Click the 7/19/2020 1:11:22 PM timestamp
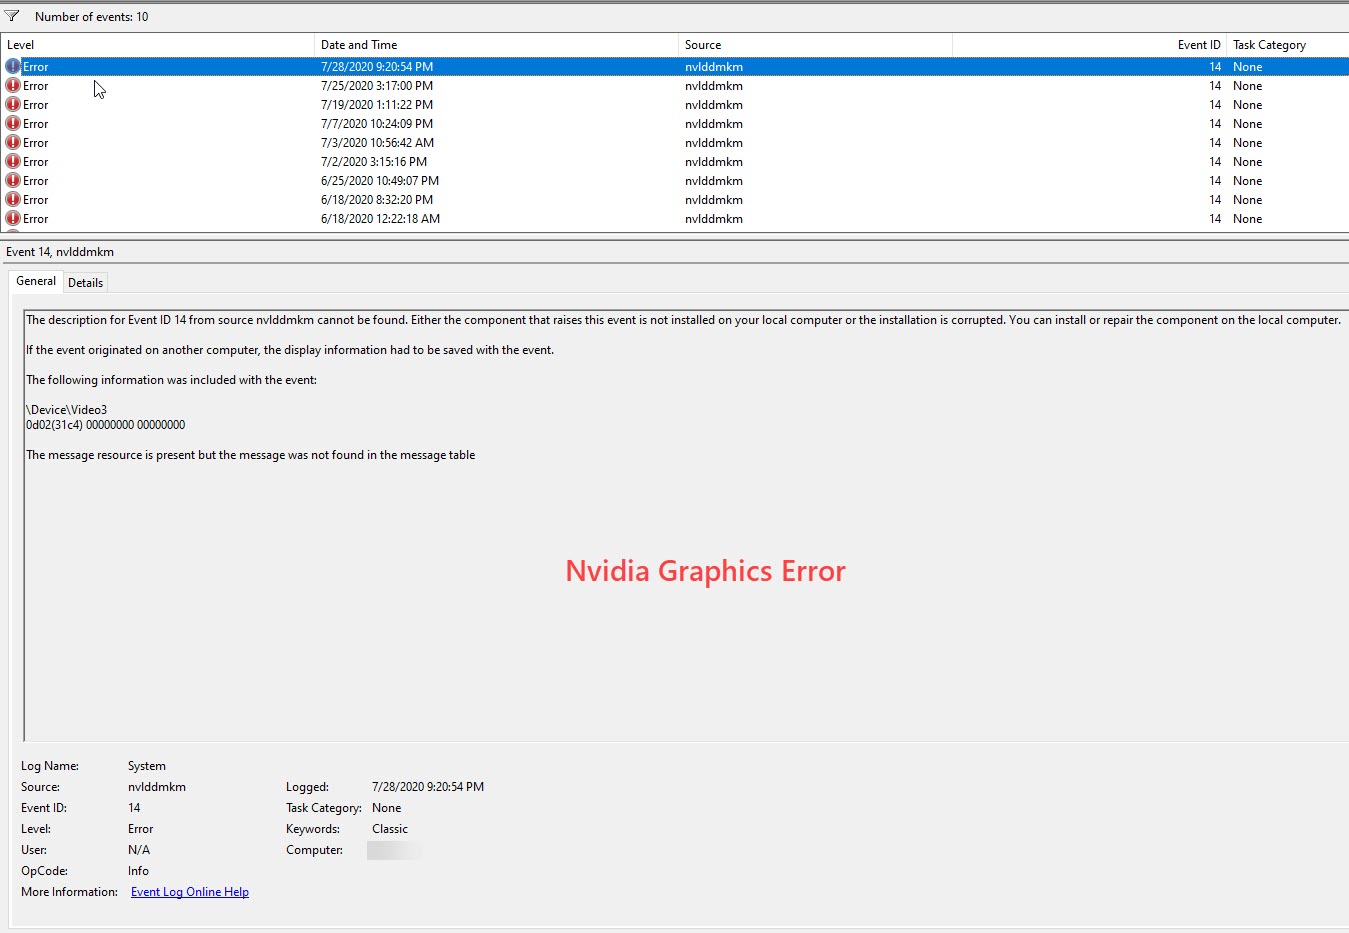The width and height of the screenshot is (1349, 933). click(x=377, y=105)
